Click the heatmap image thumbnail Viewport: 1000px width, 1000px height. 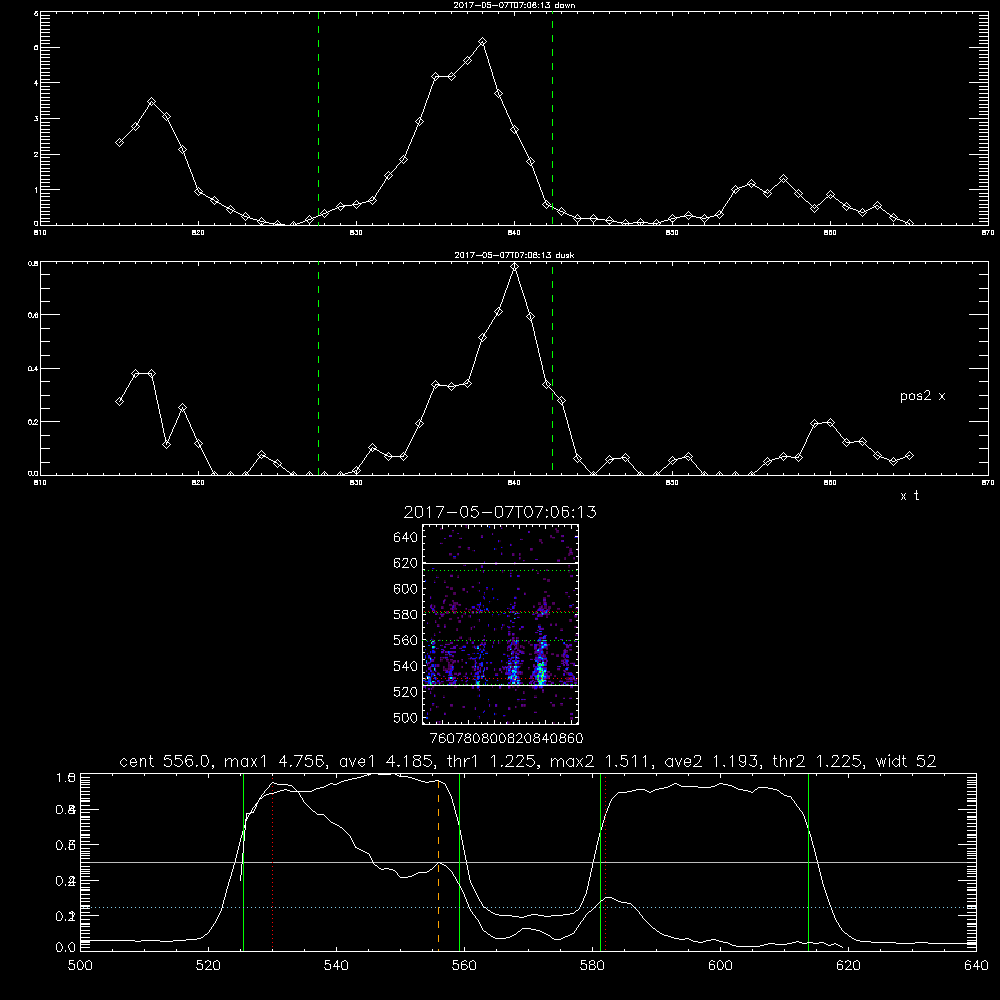click(x=501, y=624)
